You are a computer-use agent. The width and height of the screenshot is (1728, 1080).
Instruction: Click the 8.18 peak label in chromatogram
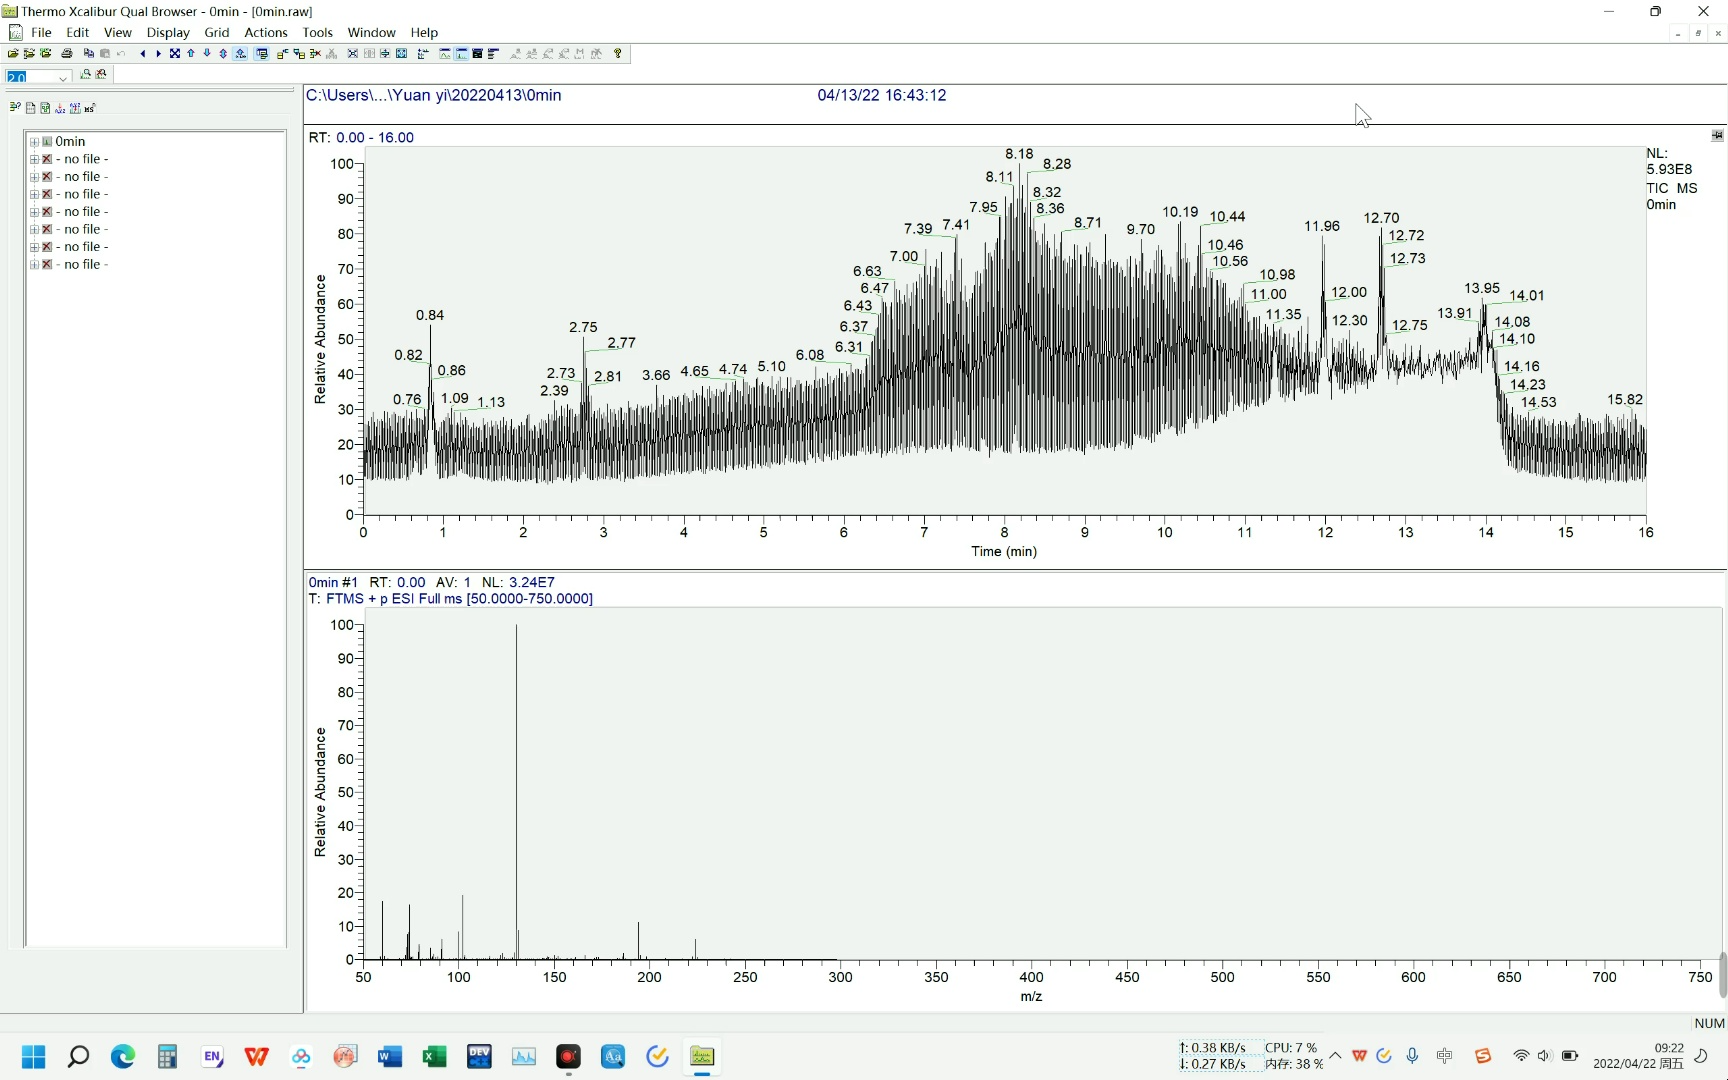point(1019,154)
